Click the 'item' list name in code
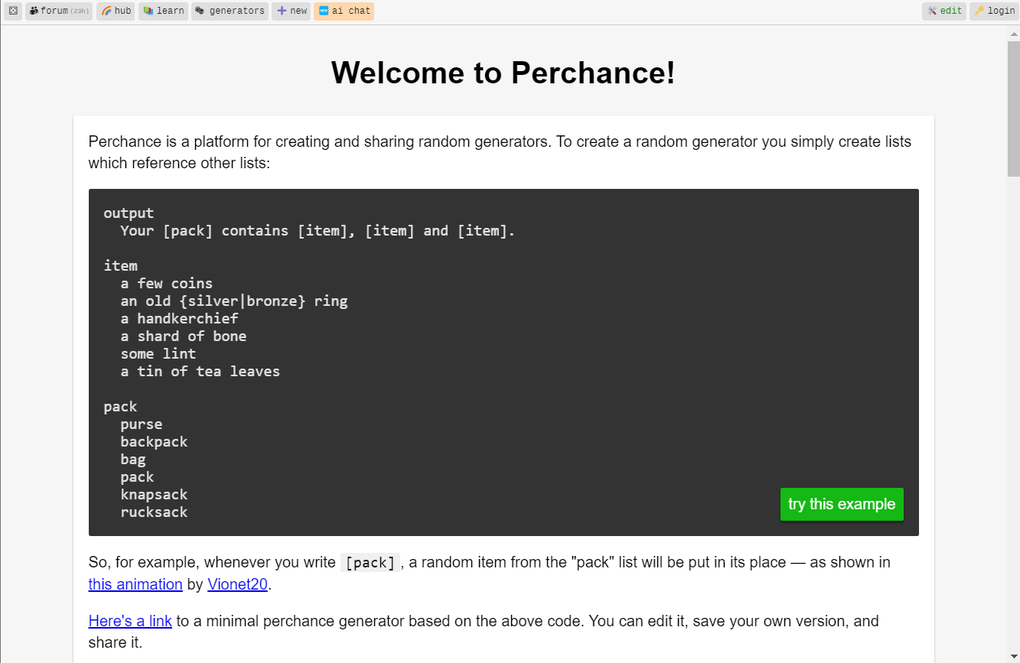The width and height of the screenshot is (1020, 663). click(x=120, y=266)
